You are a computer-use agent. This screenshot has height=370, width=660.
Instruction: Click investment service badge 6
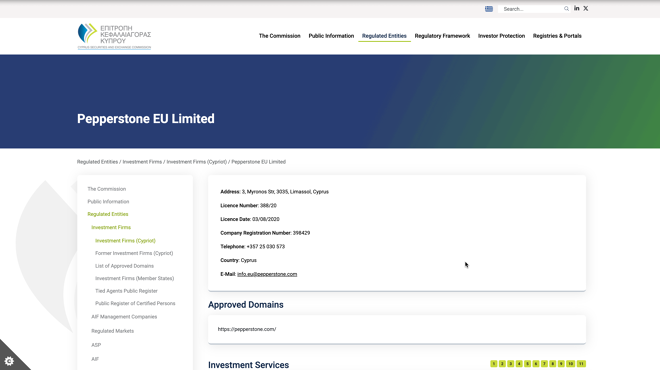point(536,364)
